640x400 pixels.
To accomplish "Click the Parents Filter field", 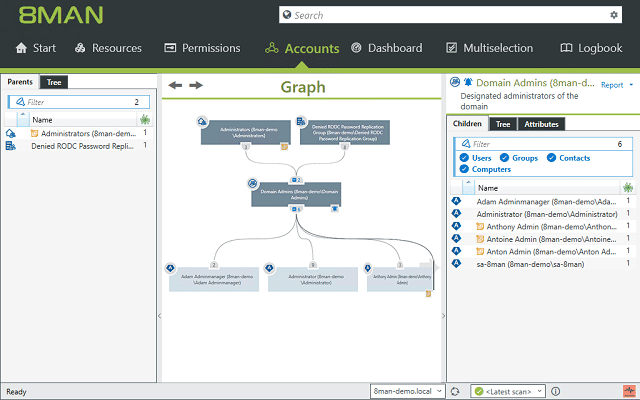I will (x=78, y=102).
